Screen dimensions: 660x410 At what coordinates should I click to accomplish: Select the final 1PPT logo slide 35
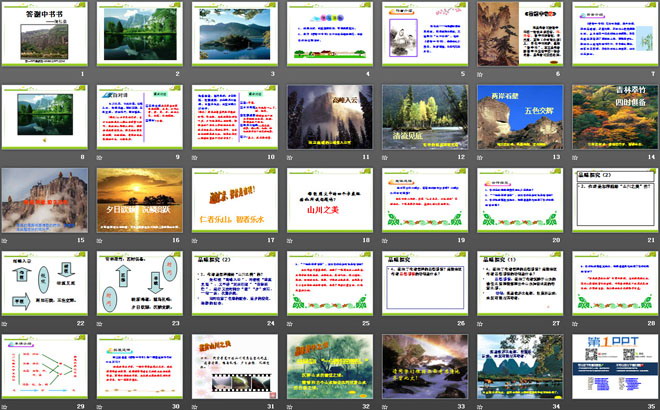(611, 366)
